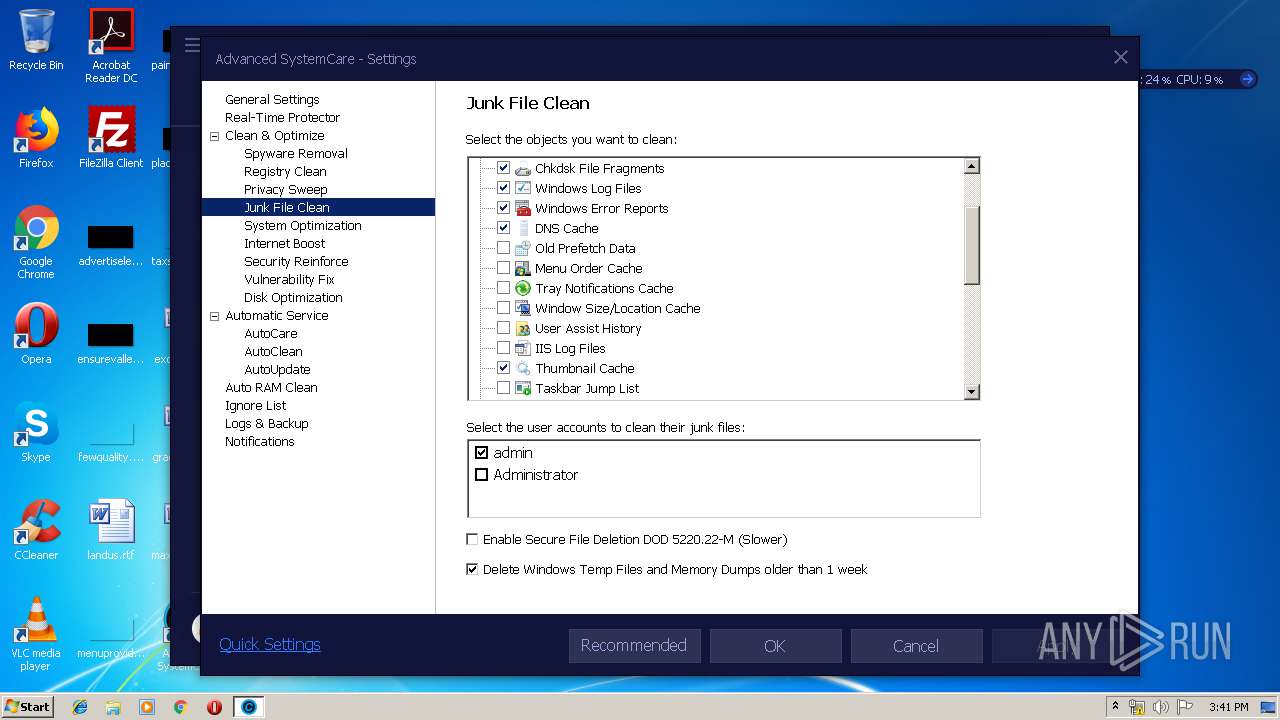Open Privacy Sweep settings
Screen dimensions: 1280x720
(x=285, y=190)
